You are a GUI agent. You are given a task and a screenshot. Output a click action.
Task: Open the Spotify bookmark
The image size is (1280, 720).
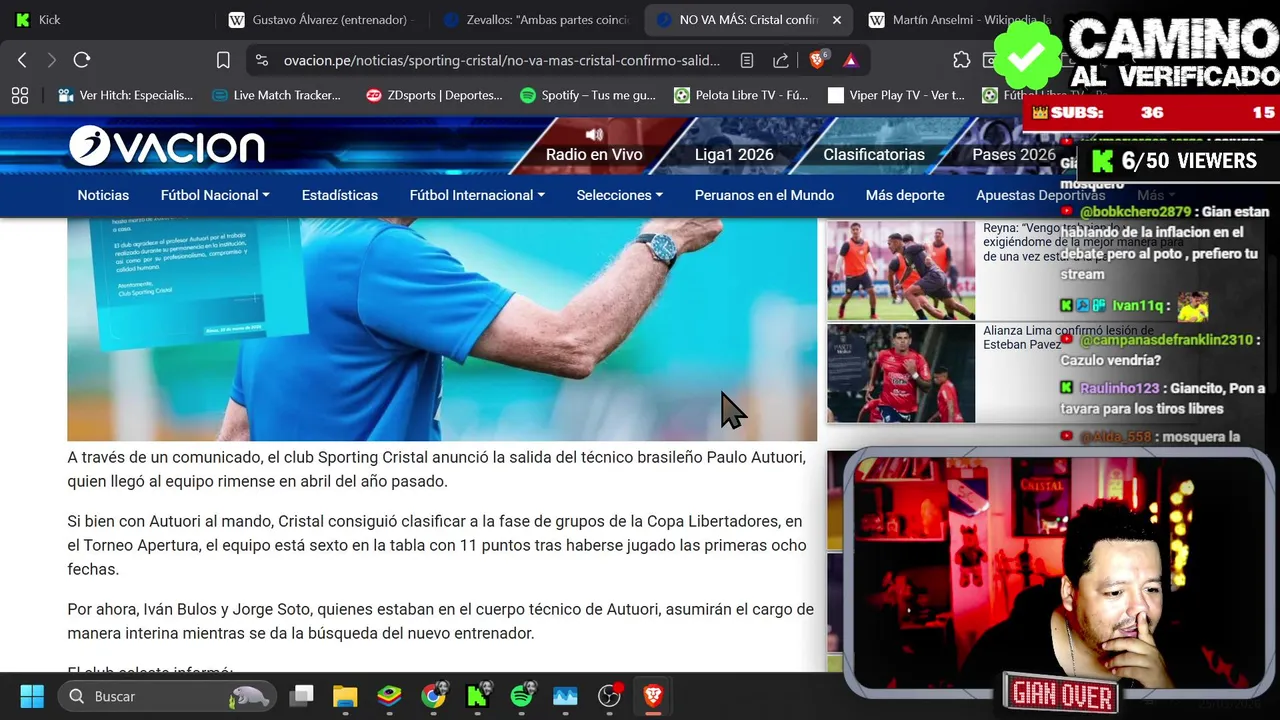click(588, 95)
